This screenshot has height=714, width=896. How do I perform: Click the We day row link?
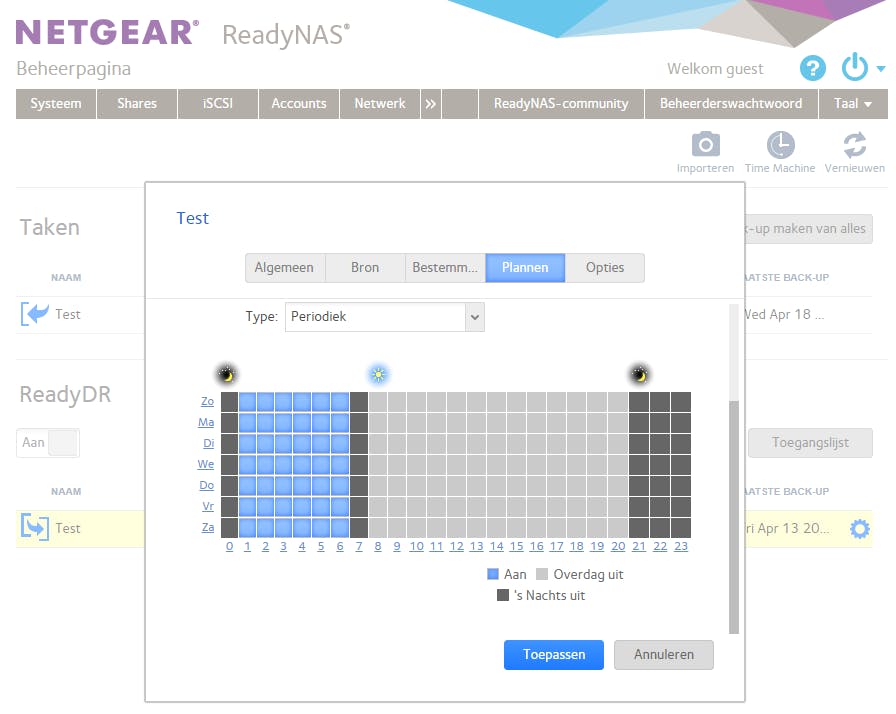point(206,464)
